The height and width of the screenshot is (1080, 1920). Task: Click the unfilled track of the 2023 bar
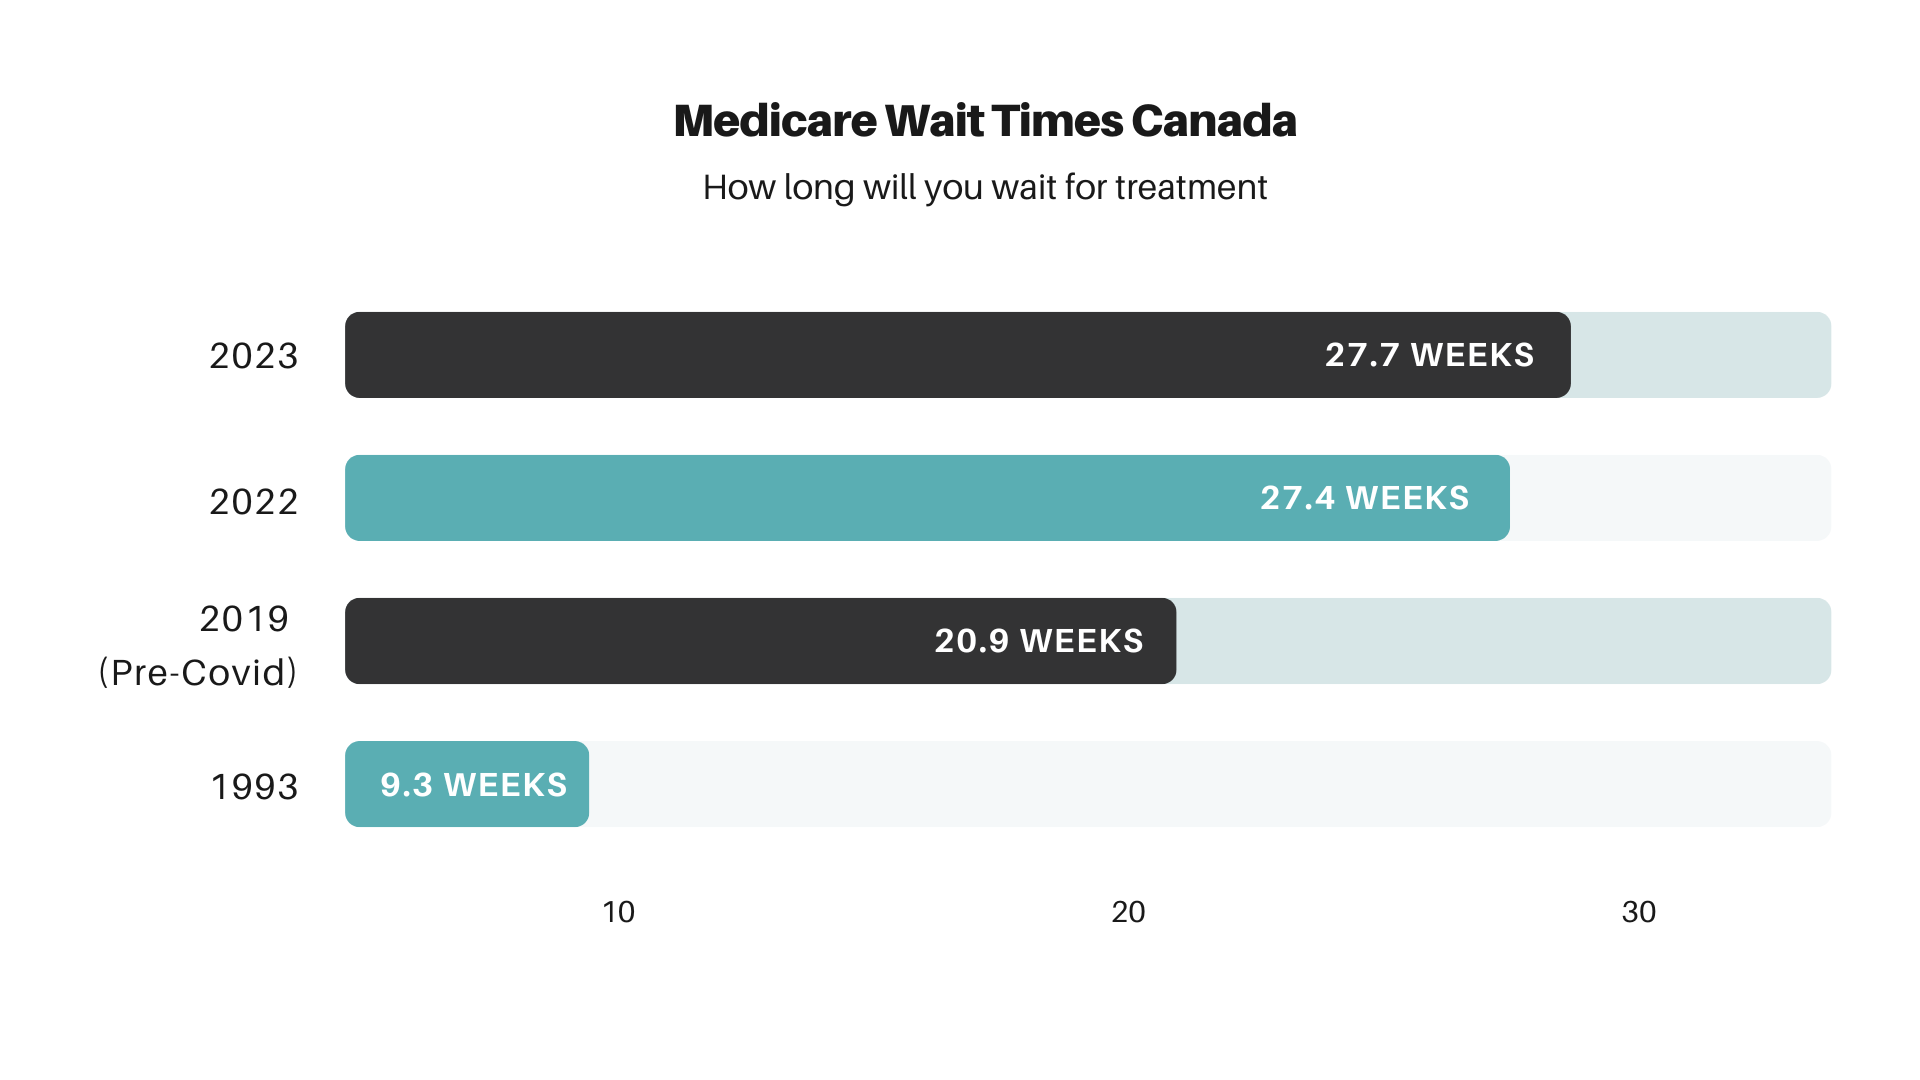pos(1700,355)
